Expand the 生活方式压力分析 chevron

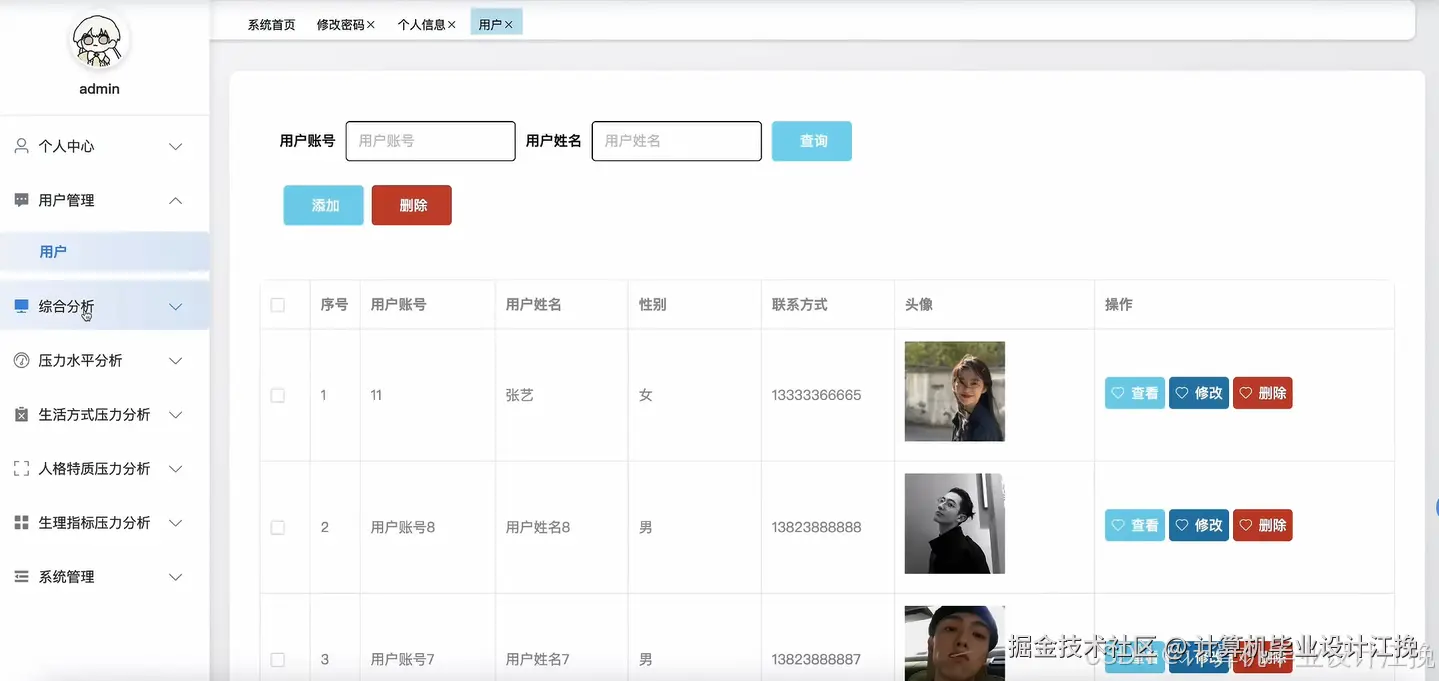point(176,414)
